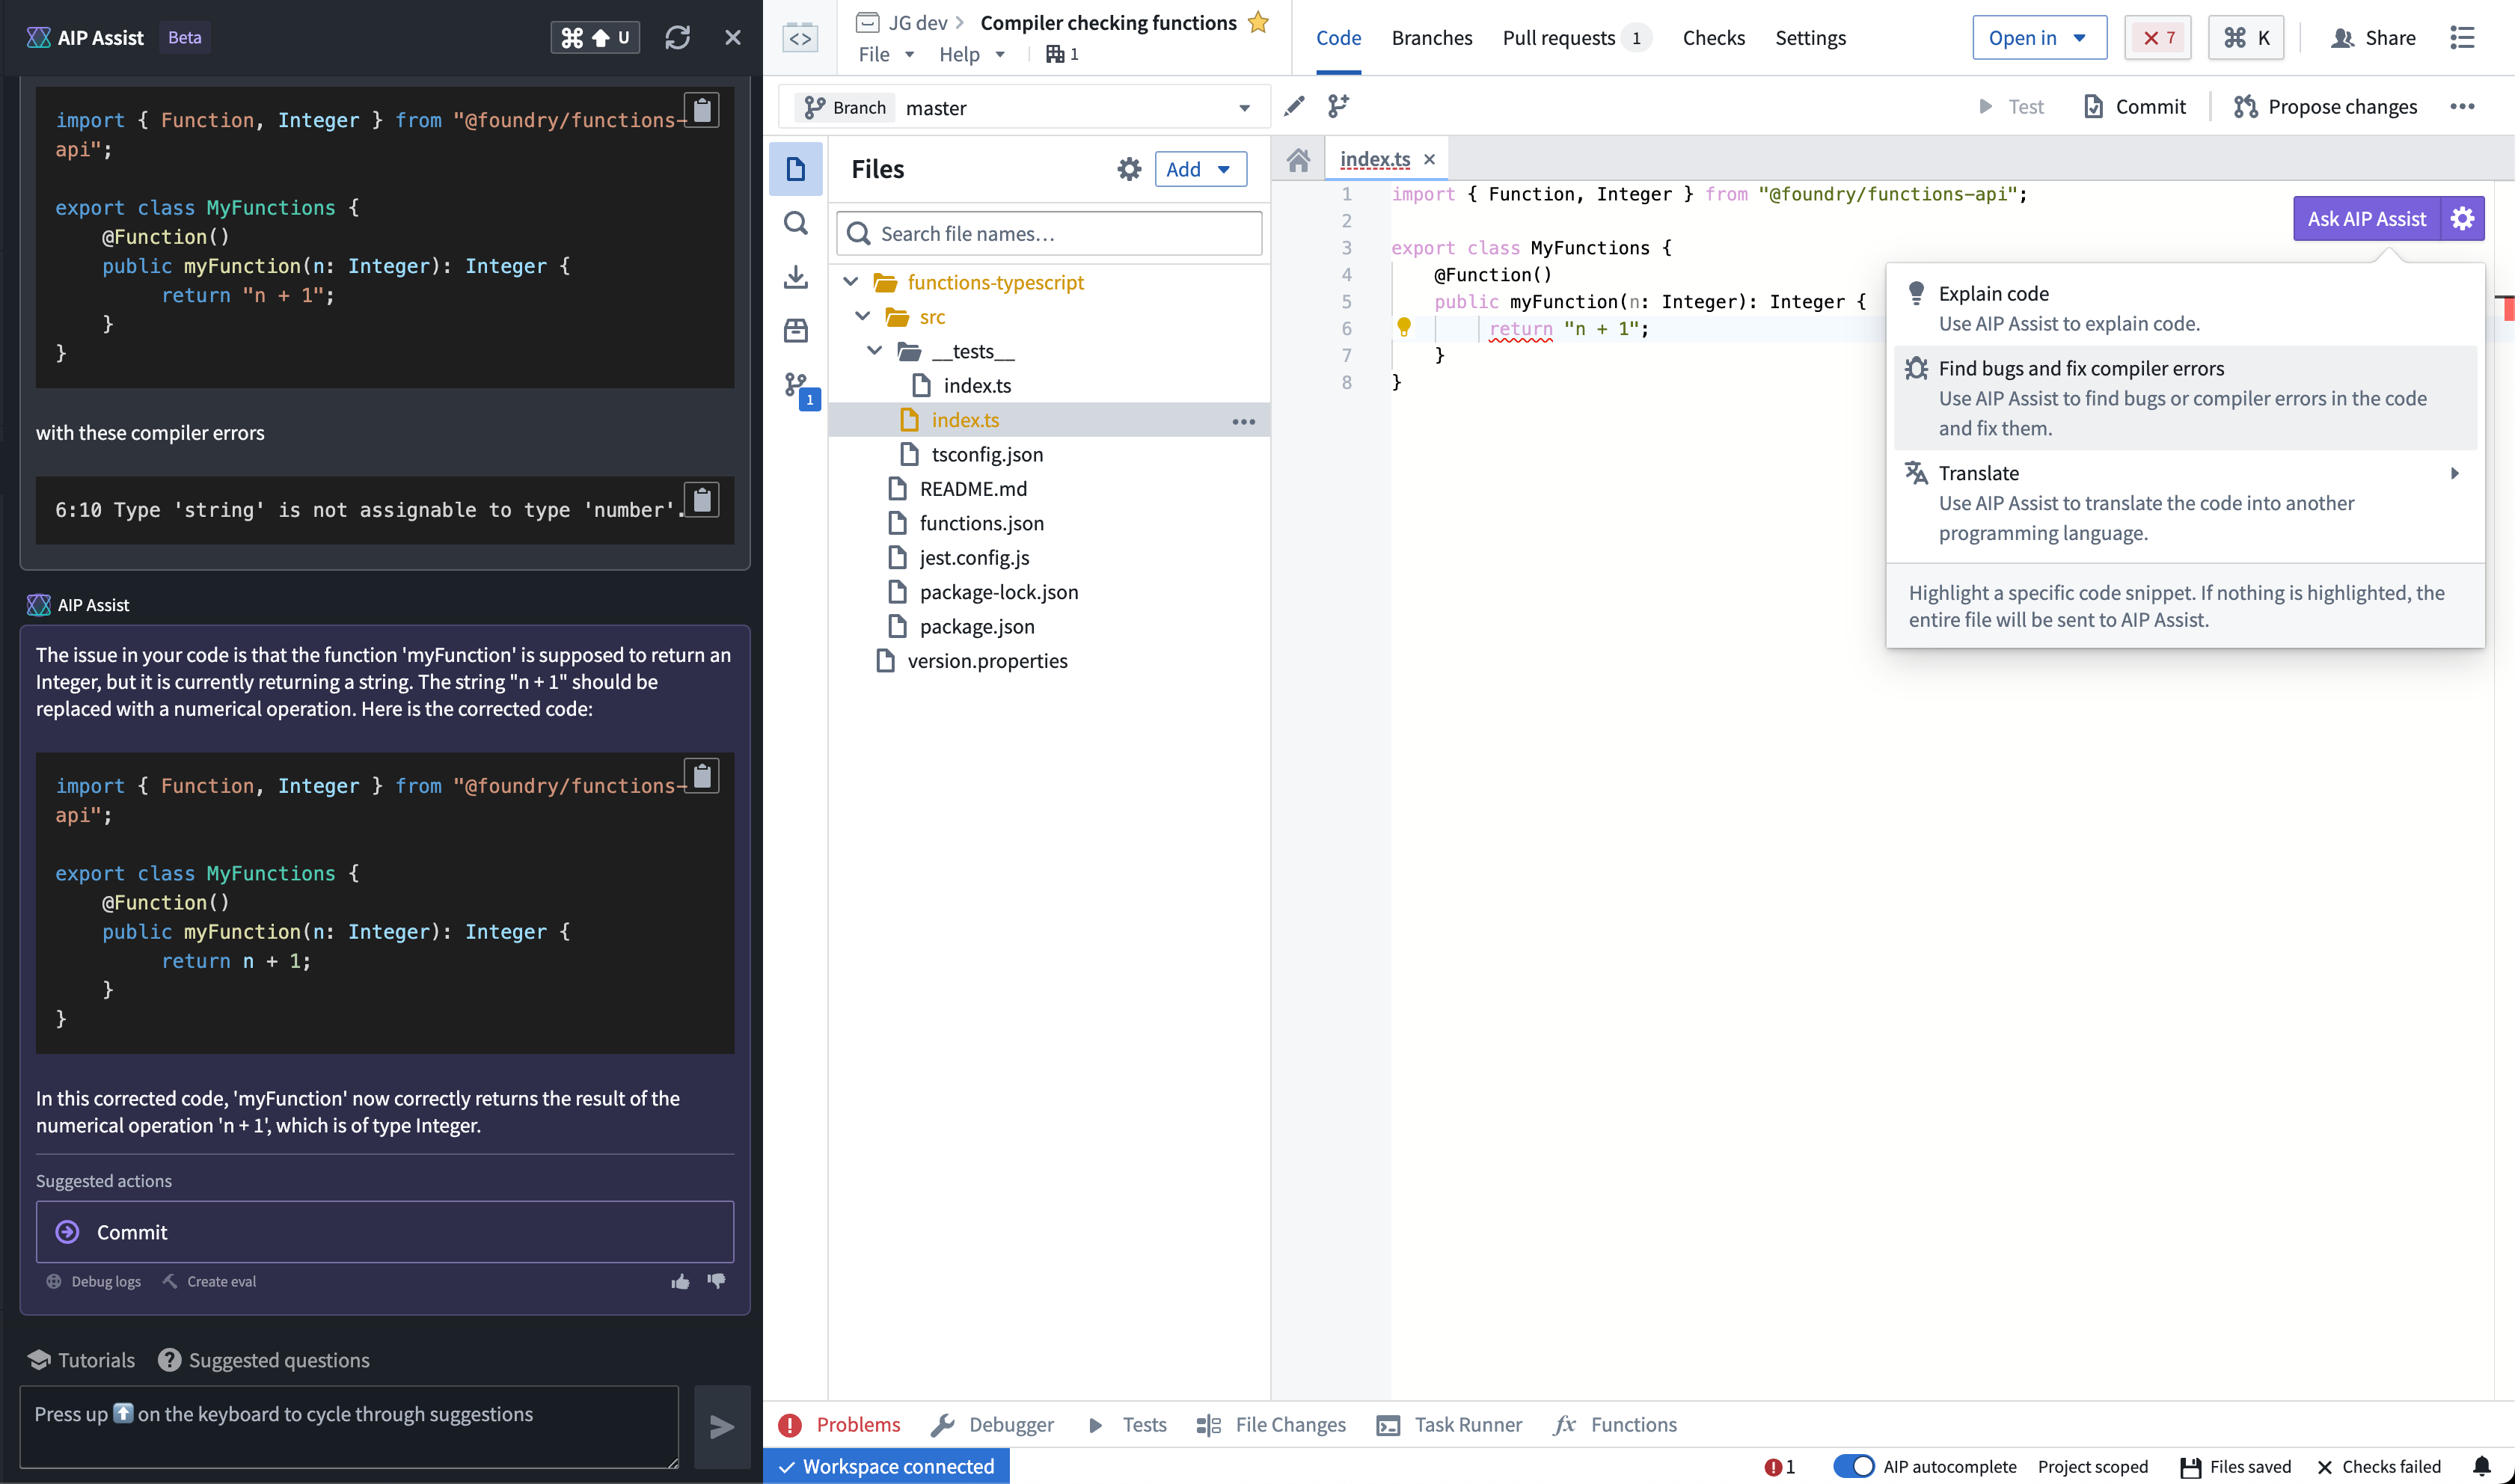
Task: Open Tutorials in AIP Assist
Action: pyautogui.click(x=82, y=1359)
